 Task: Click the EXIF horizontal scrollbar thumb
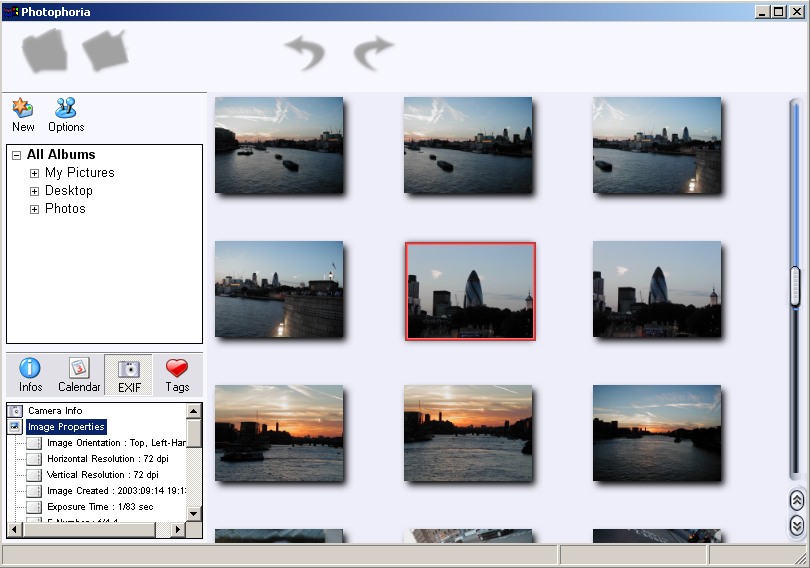pos(89,529)
